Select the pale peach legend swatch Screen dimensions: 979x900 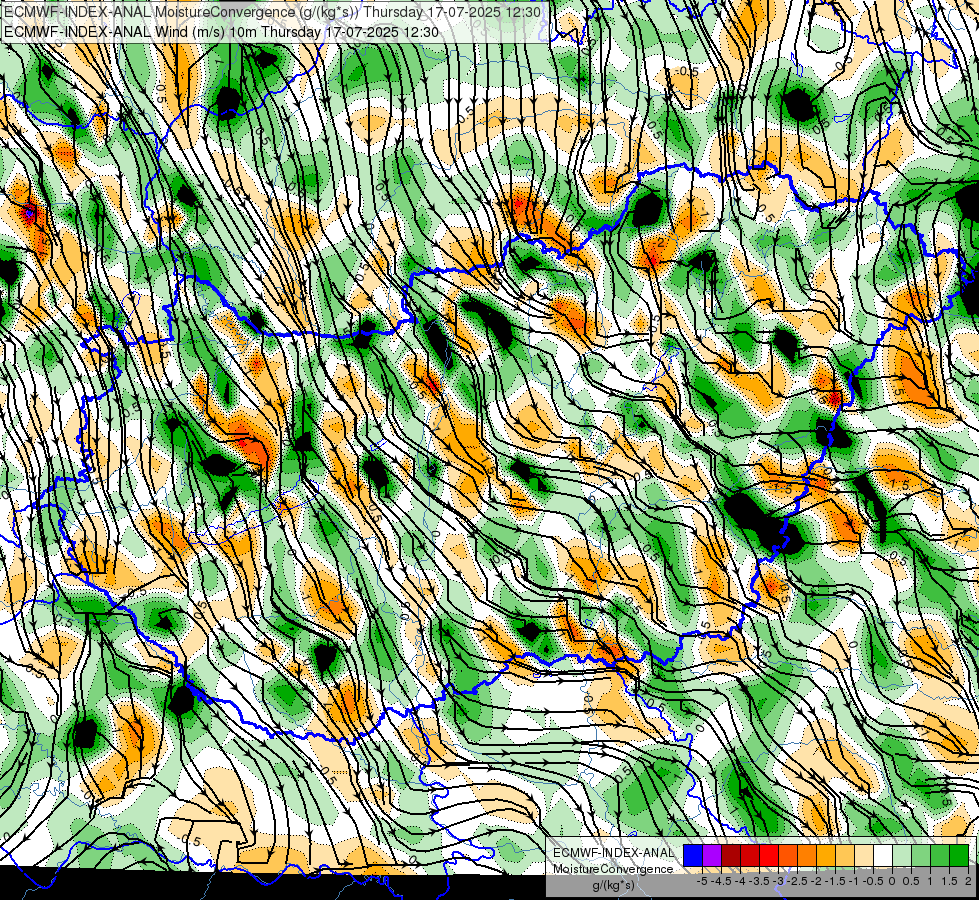click(864, 855)
